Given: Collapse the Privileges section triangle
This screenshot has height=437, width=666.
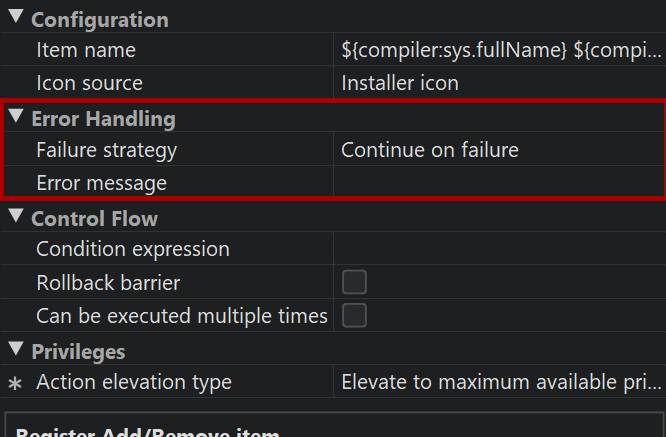Looking at the screenshot, I should (x=16, y=350).
